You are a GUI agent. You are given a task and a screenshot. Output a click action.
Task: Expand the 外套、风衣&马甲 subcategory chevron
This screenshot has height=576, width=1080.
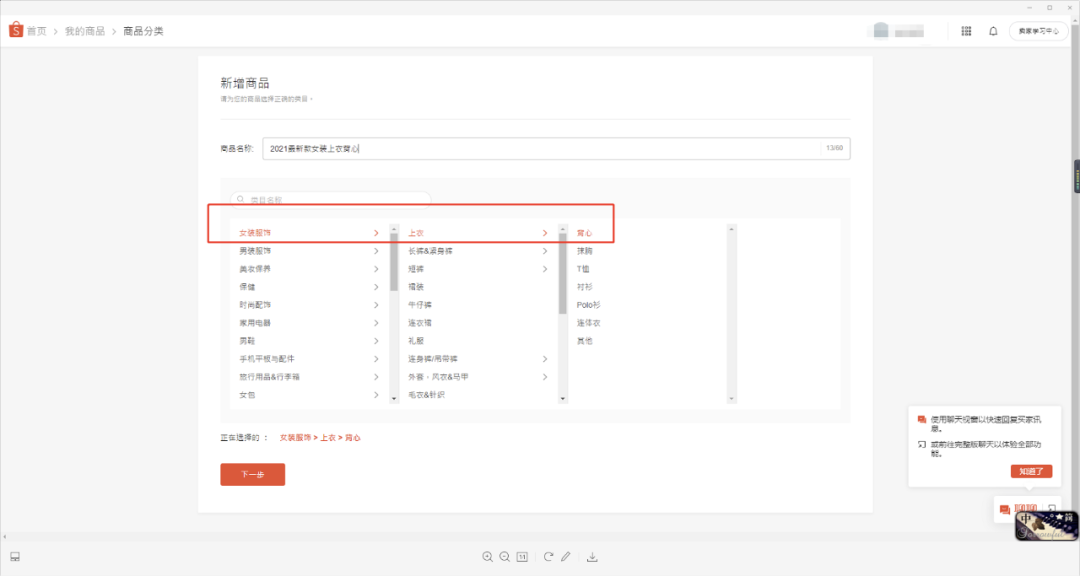[x=545, y=377]
